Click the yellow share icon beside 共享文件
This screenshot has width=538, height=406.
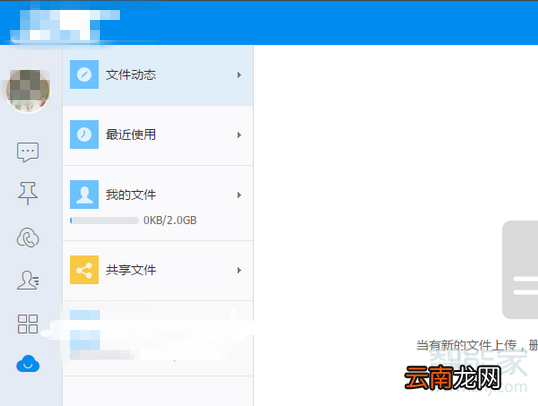click(x=84, y=270)
